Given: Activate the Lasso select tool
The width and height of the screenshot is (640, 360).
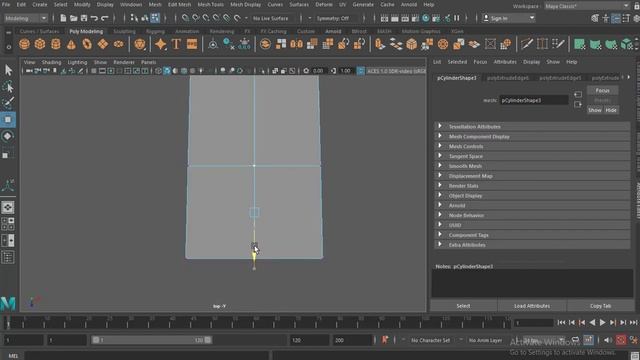Looking at the screenshot, I should [x=8, y=87].
